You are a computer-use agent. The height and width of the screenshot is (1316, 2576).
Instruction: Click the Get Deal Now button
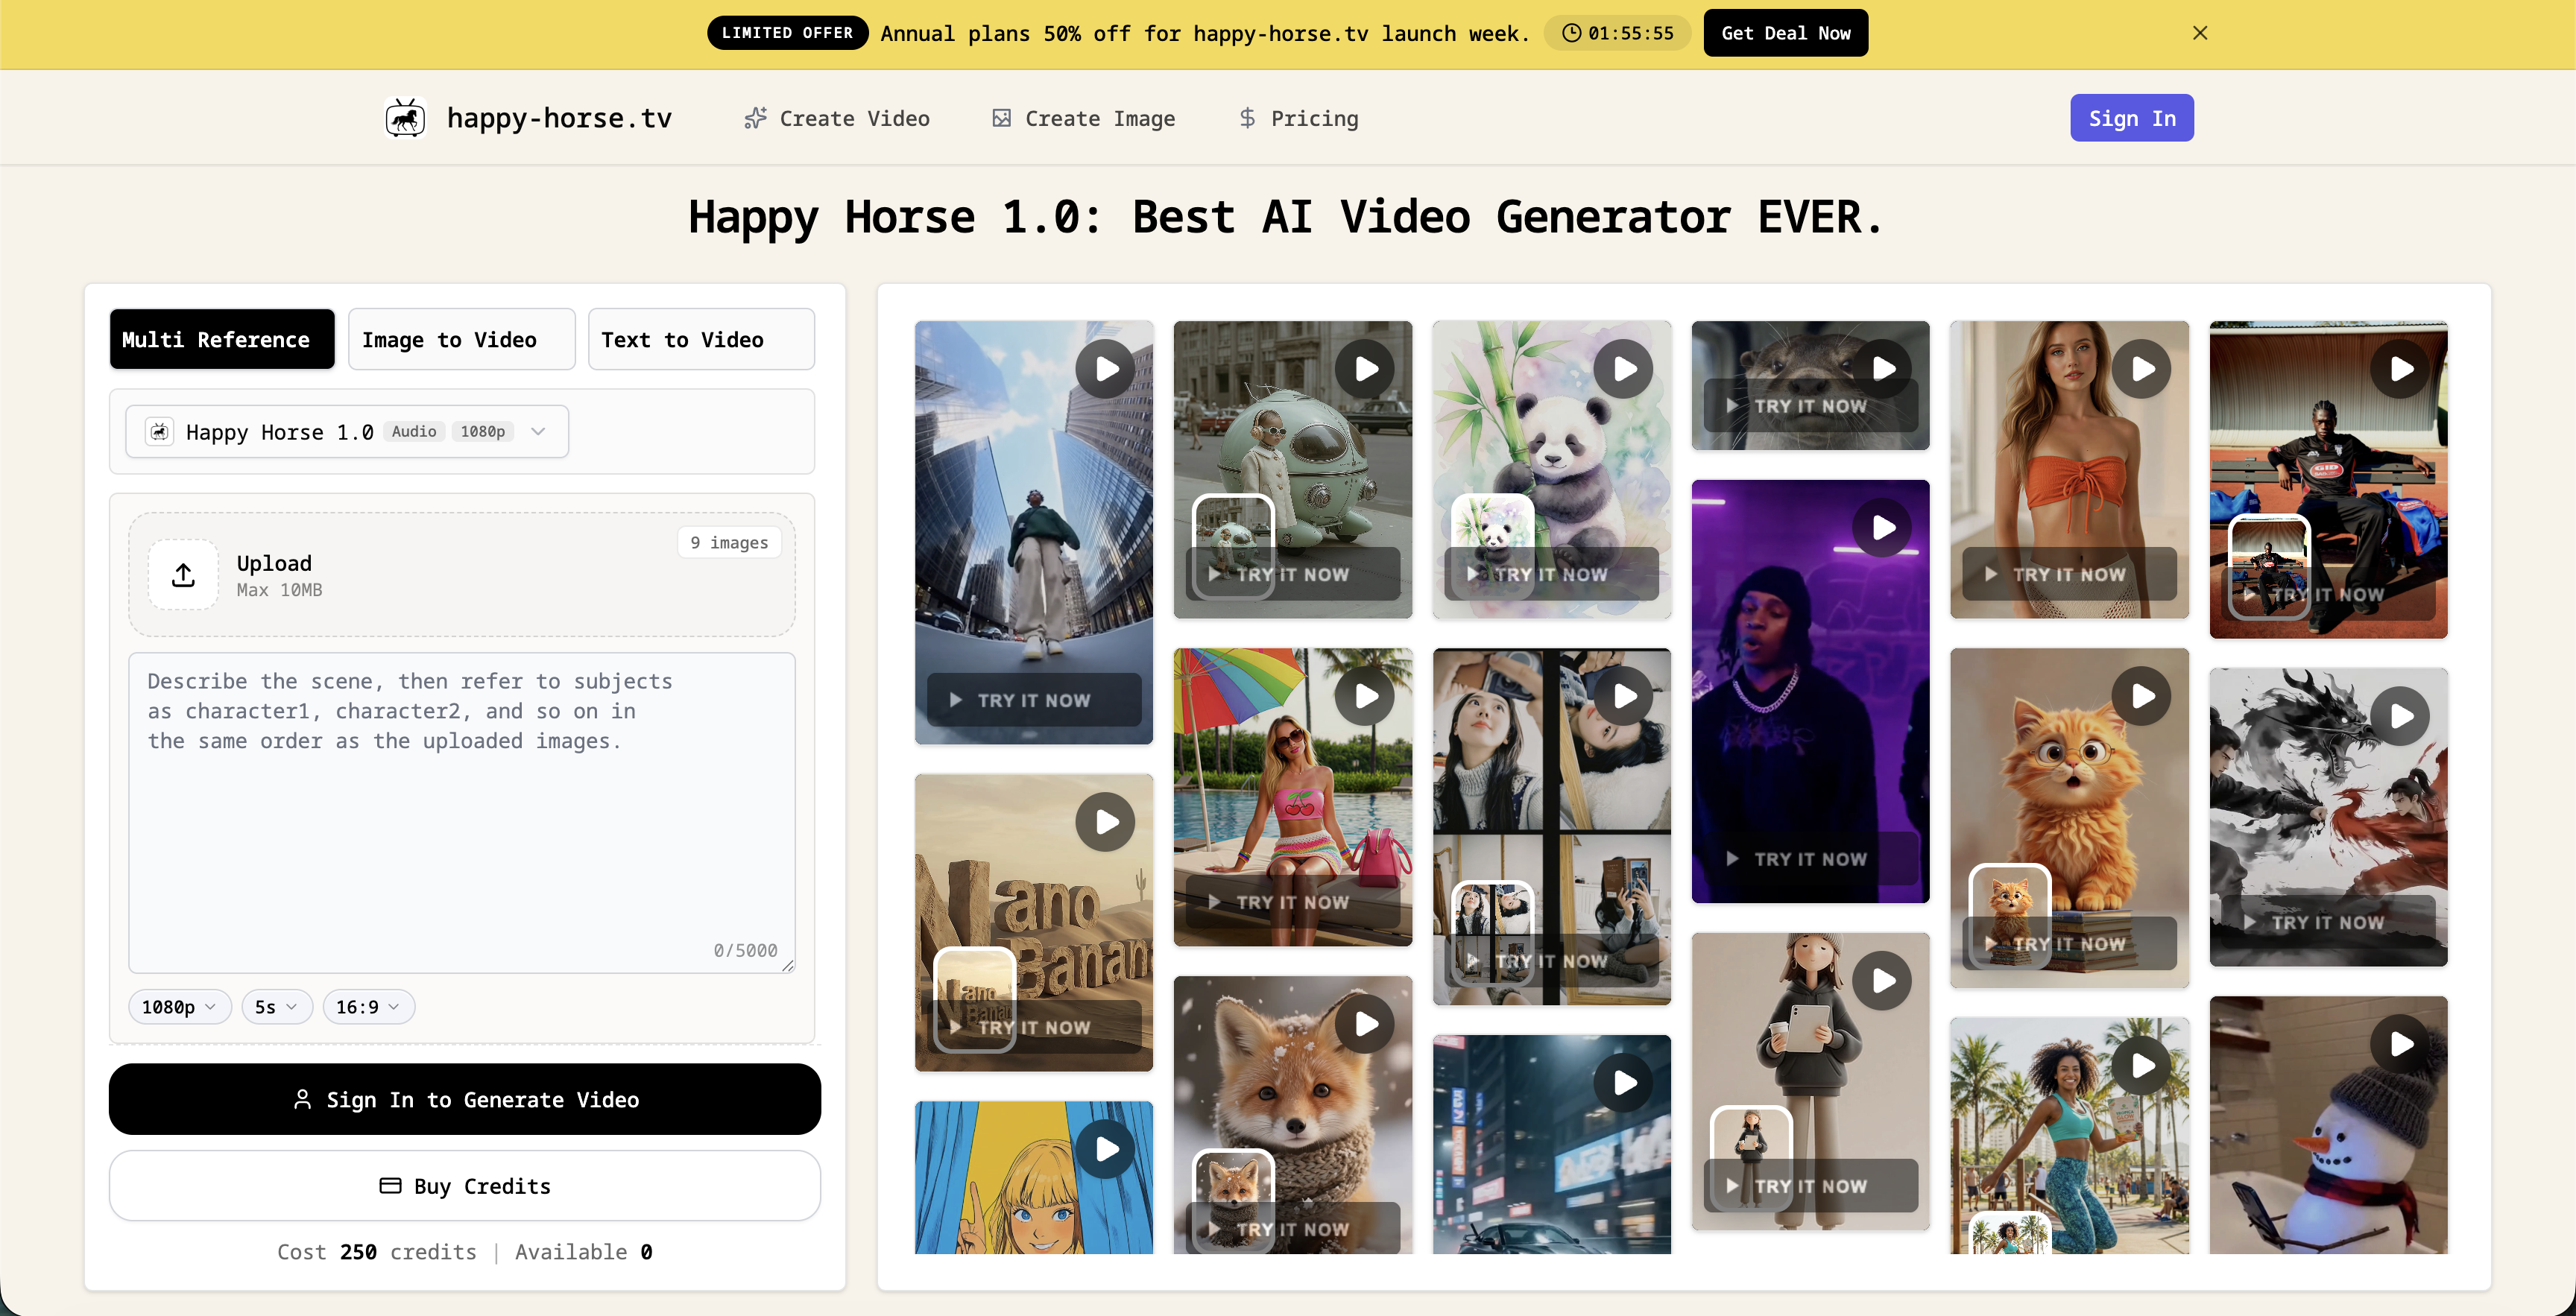point(1785,33)
